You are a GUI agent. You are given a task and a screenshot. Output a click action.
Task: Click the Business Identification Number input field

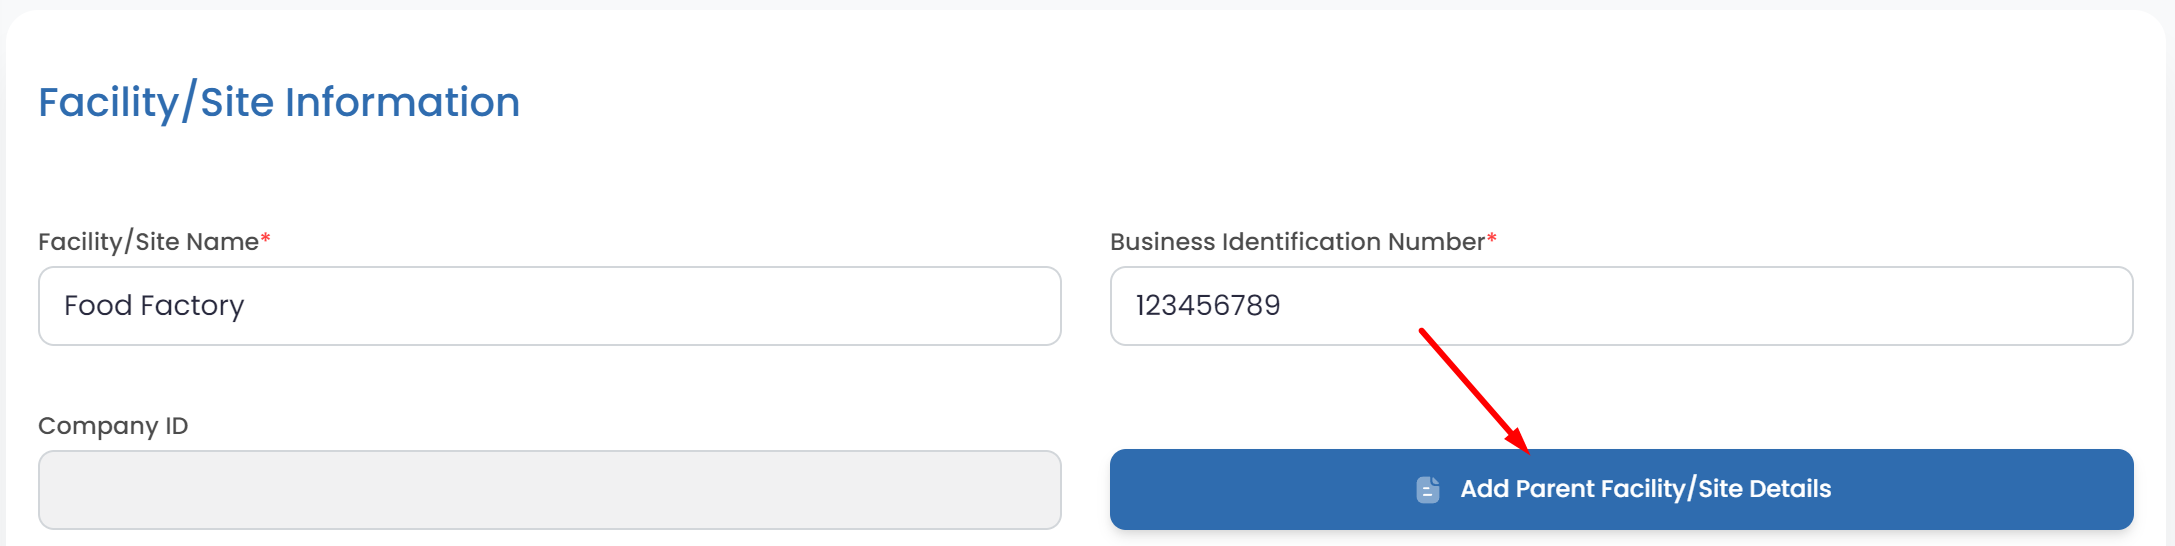(1700, 306)
